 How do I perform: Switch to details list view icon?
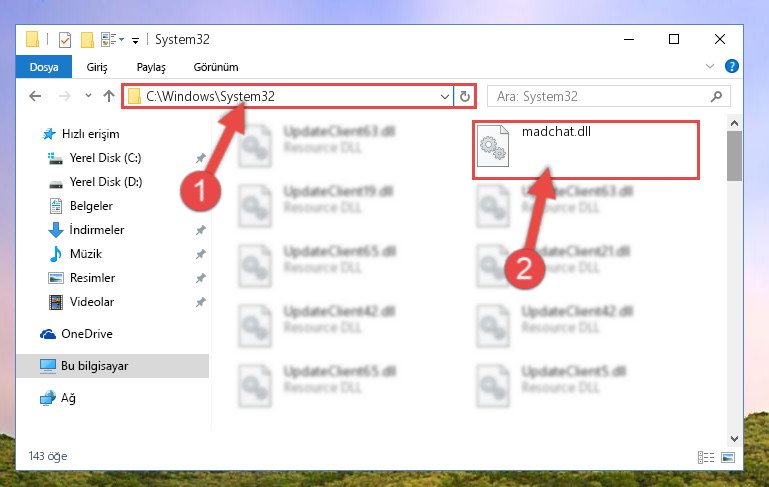pos(706,458)
